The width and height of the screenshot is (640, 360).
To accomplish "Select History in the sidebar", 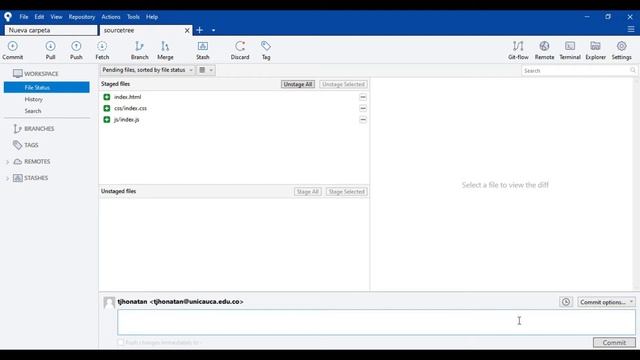I will point(33,99).
